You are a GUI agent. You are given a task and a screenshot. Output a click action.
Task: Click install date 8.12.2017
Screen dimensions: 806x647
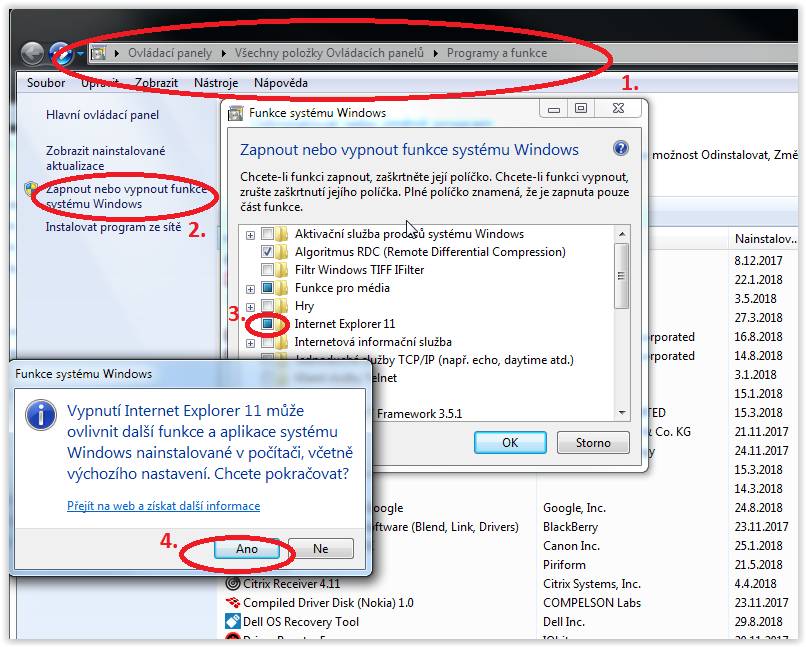point(758,260)
